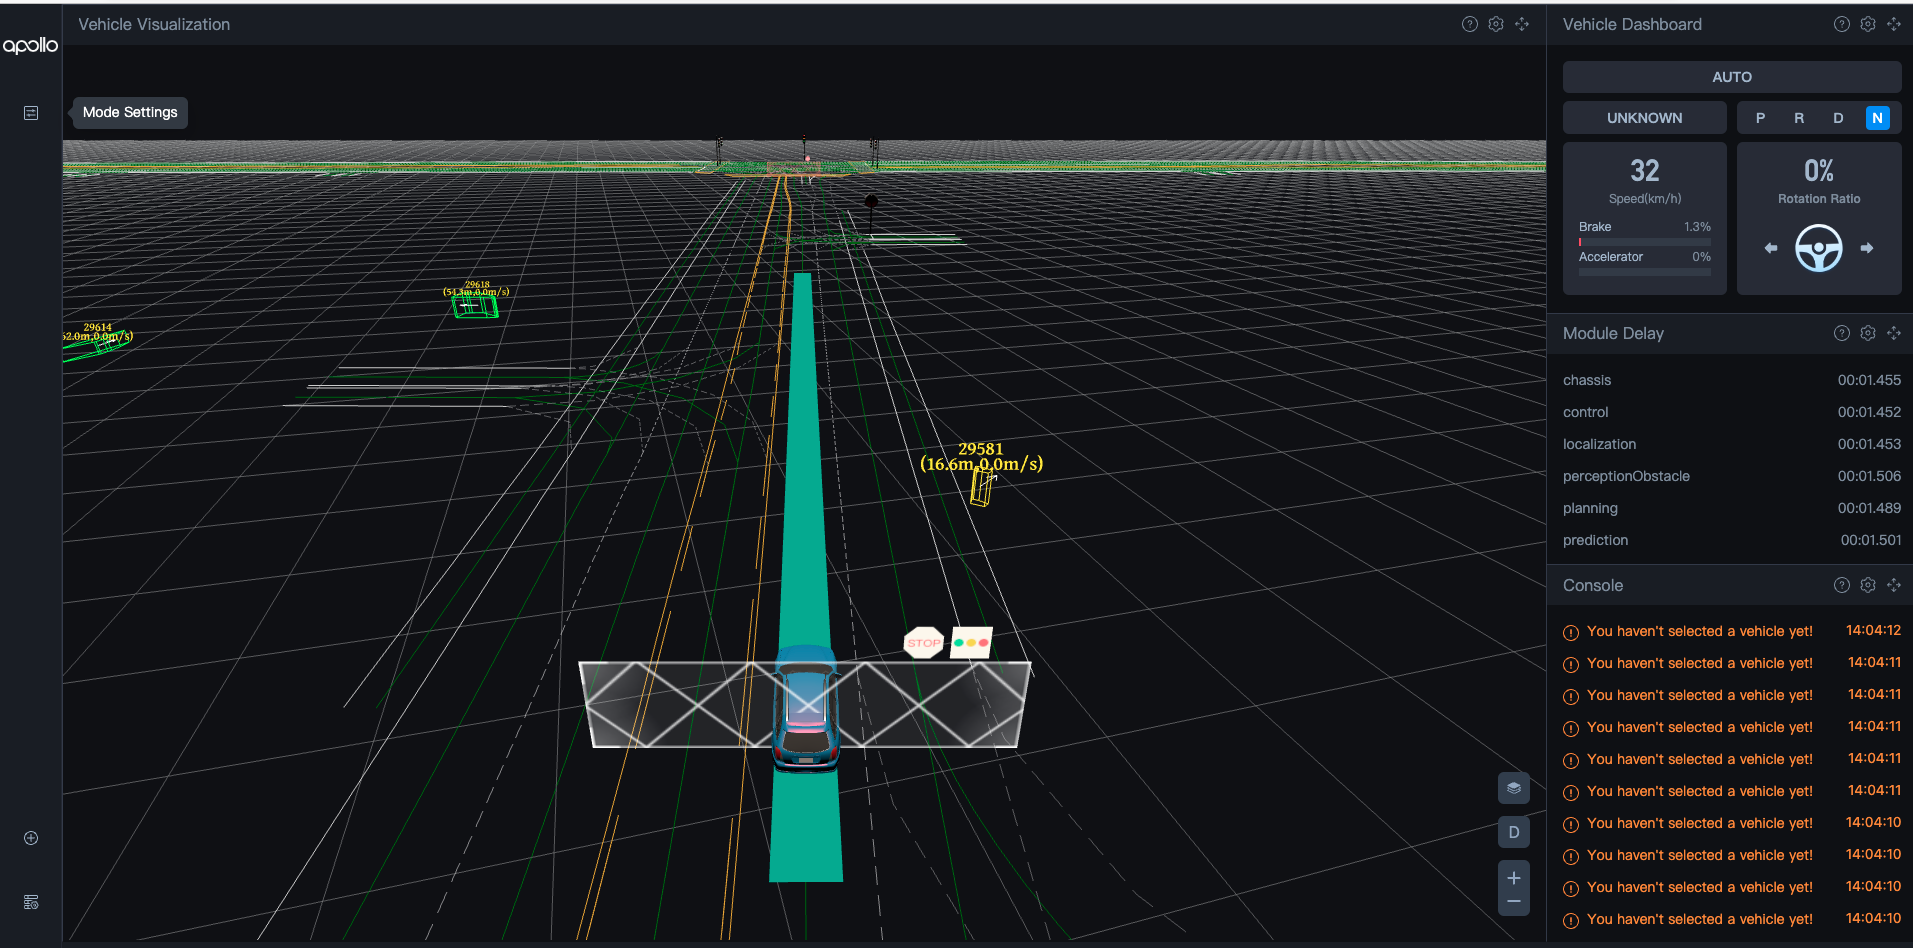Screen dimensions: 1913x948
Task: Open the settings sliders icon at sidebar bottom
Action: (31, 902)
